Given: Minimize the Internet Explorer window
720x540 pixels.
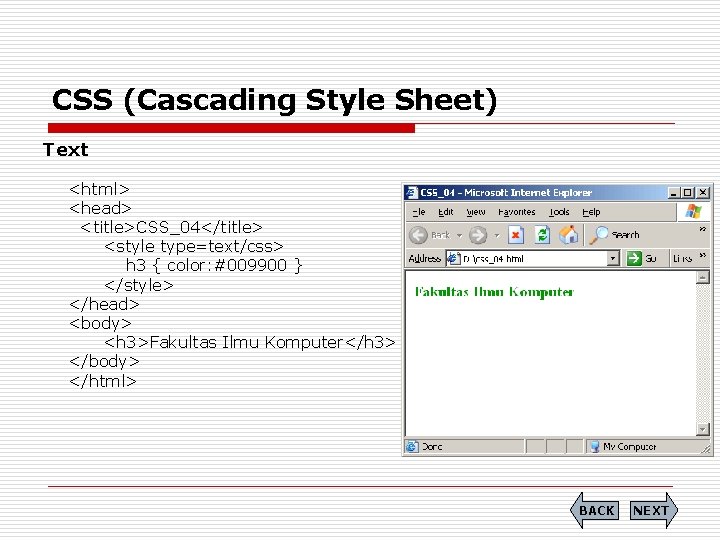Looking at the screenshot, I should click(x=673, y=193).
